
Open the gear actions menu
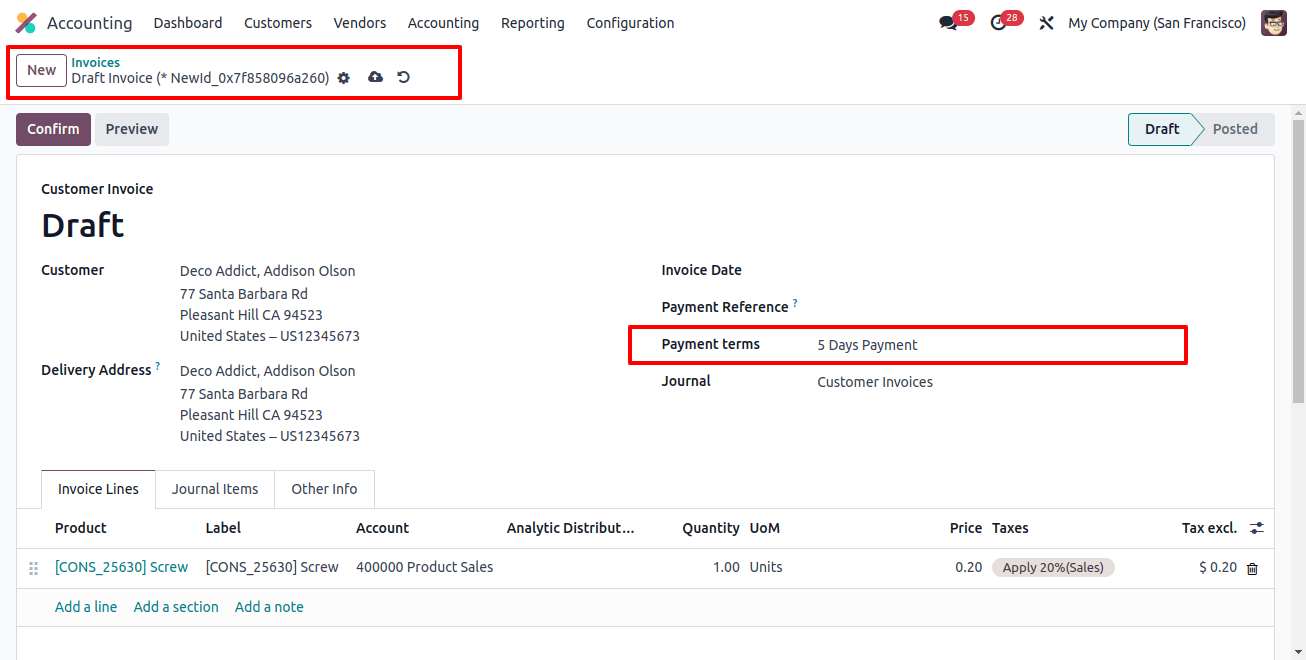[x=344, y=78]
